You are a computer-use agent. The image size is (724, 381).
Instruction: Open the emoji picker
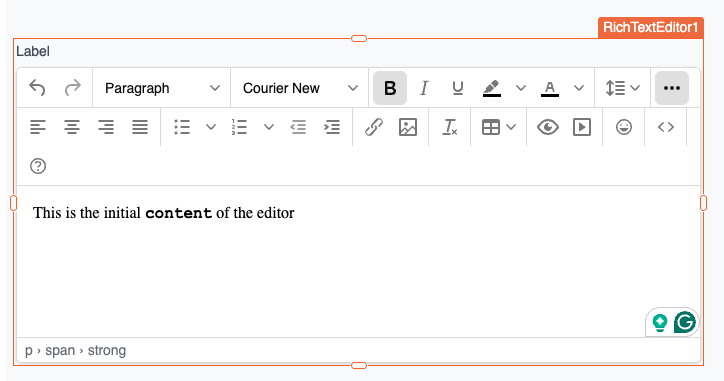pyautogui.click(x=624, y=127)
